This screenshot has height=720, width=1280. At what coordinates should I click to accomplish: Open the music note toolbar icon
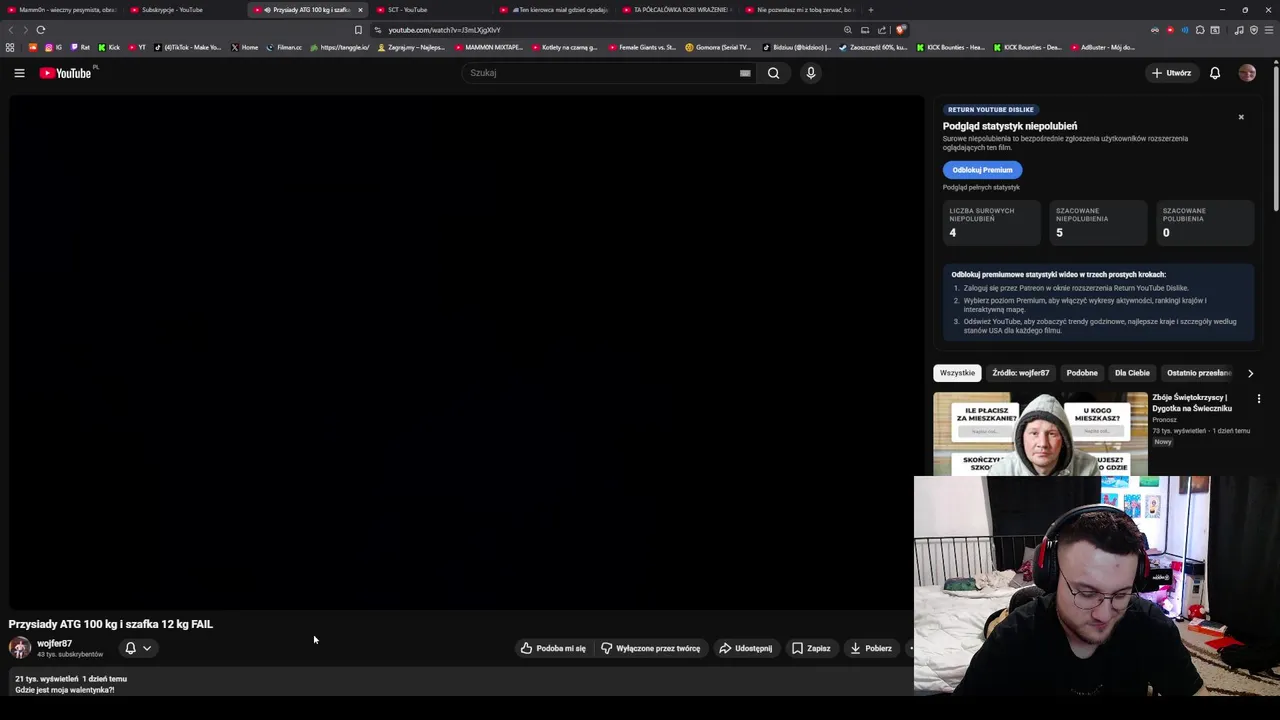(x=1239, y=30)
